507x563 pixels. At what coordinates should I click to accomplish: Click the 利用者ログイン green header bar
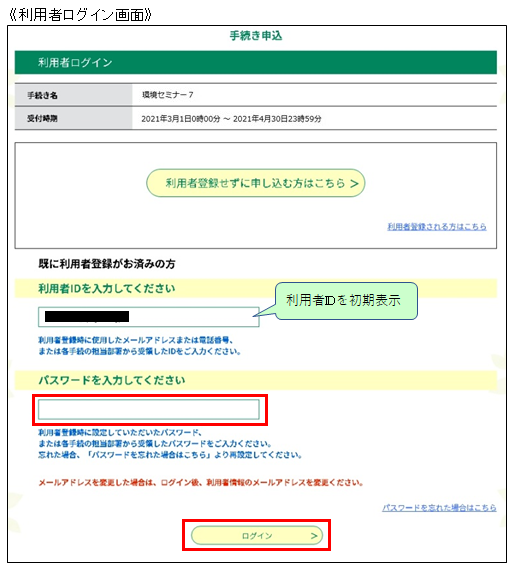pyautogui.click(x=256, y=62)
